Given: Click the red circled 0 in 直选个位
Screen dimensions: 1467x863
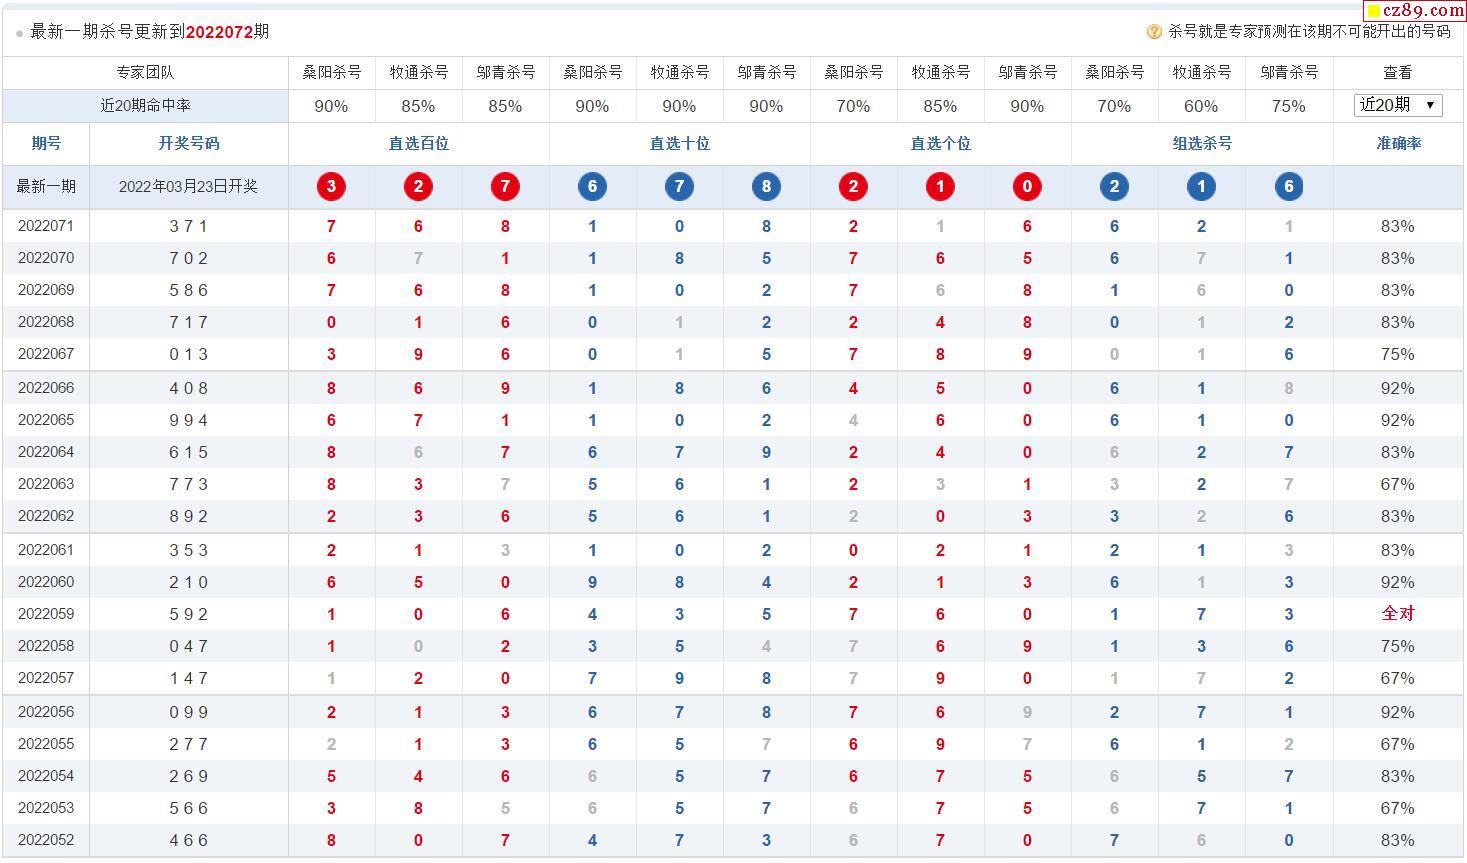Looking at the screenshot, I should [x=1027, y=186].
